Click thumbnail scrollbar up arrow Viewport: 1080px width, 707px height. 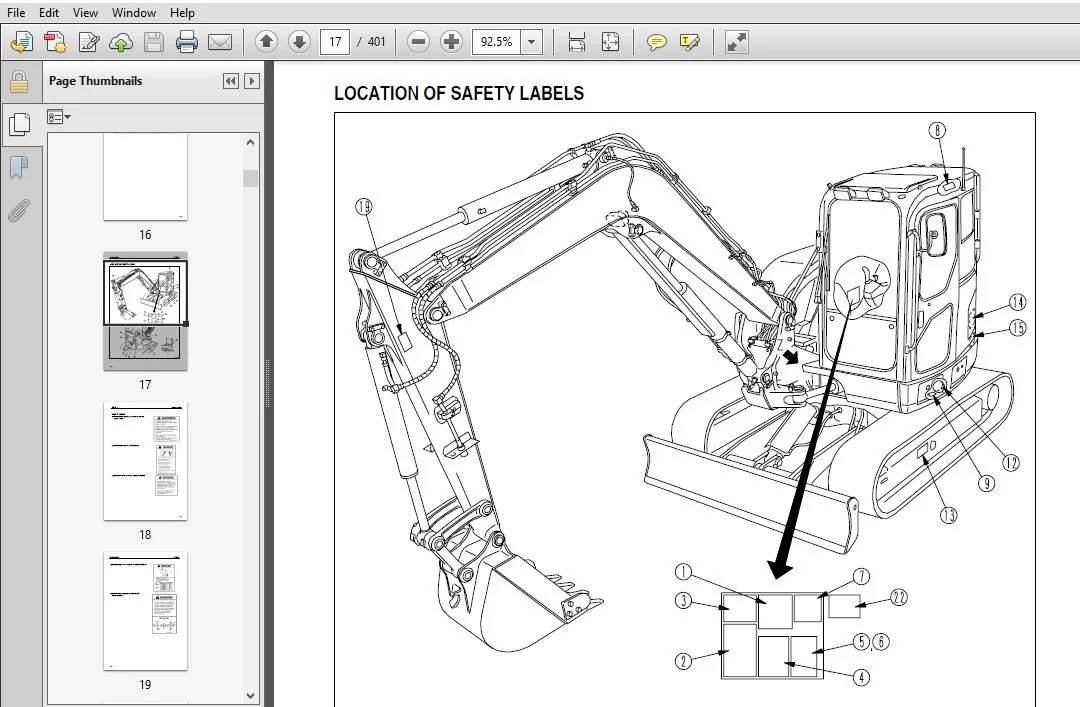pos(250,142)
